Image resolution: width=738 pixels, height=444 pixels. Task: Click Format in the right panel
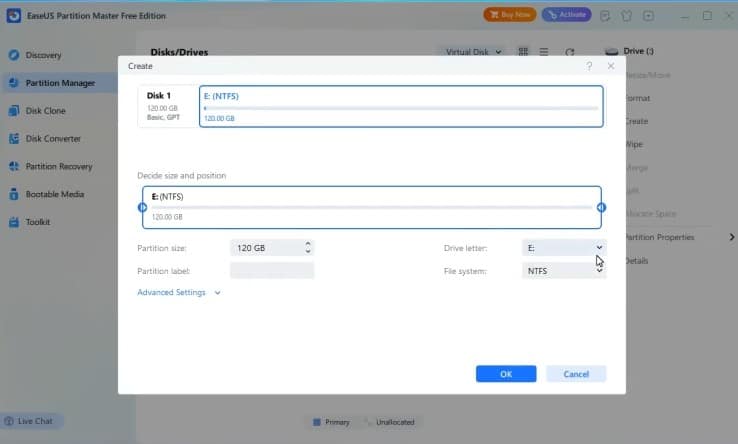coord(638,98)
